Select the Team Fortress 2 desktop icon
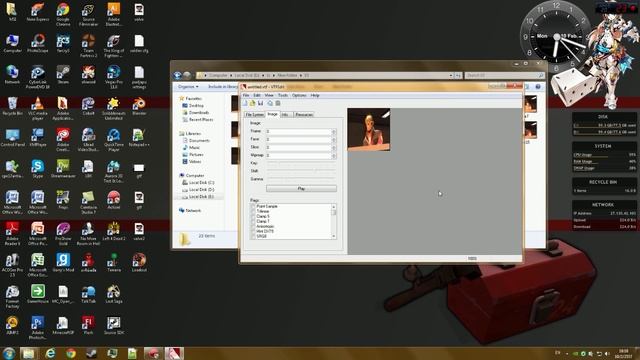This screenshot has width=640, height=360. click(88, 45)
